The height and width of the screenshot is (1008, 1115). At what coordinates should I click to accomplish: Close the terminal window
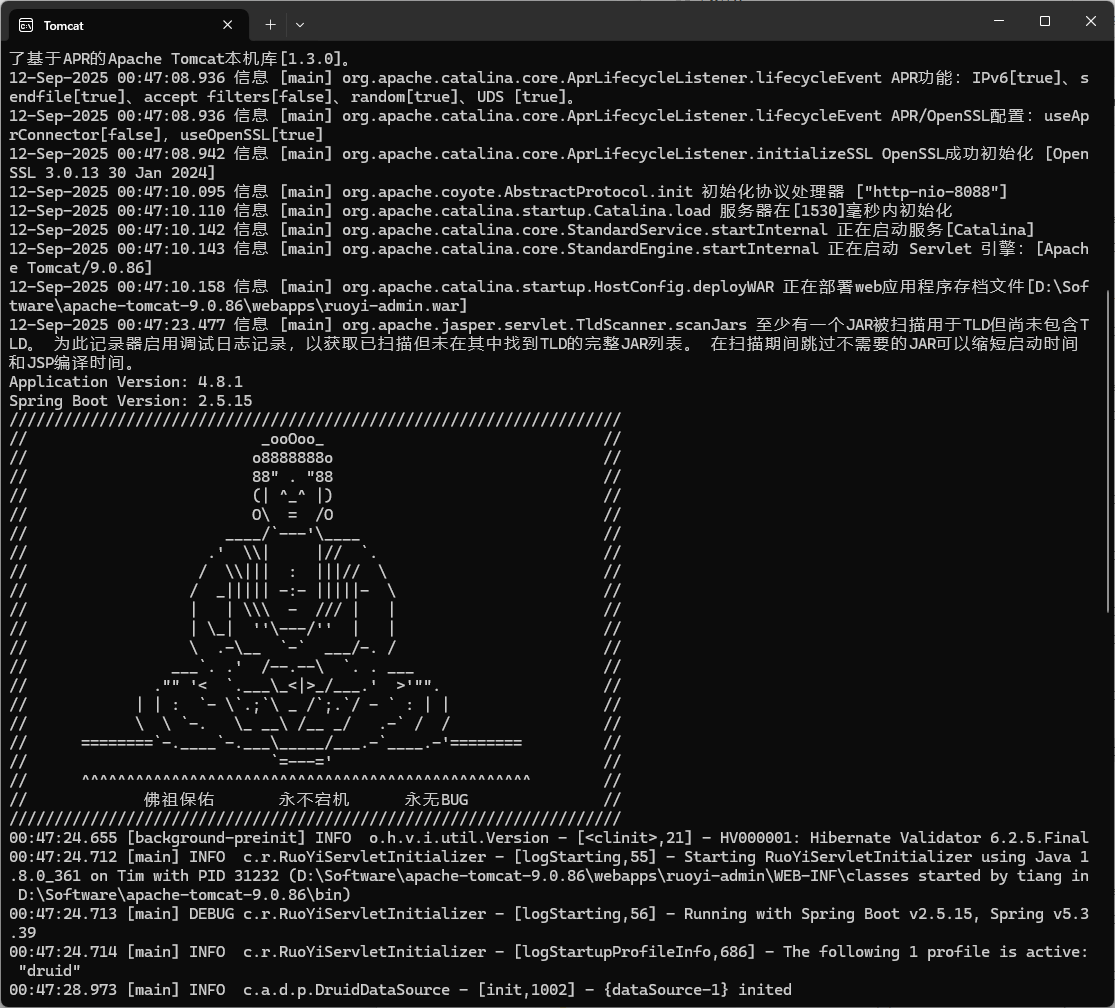click(1091, 21)
